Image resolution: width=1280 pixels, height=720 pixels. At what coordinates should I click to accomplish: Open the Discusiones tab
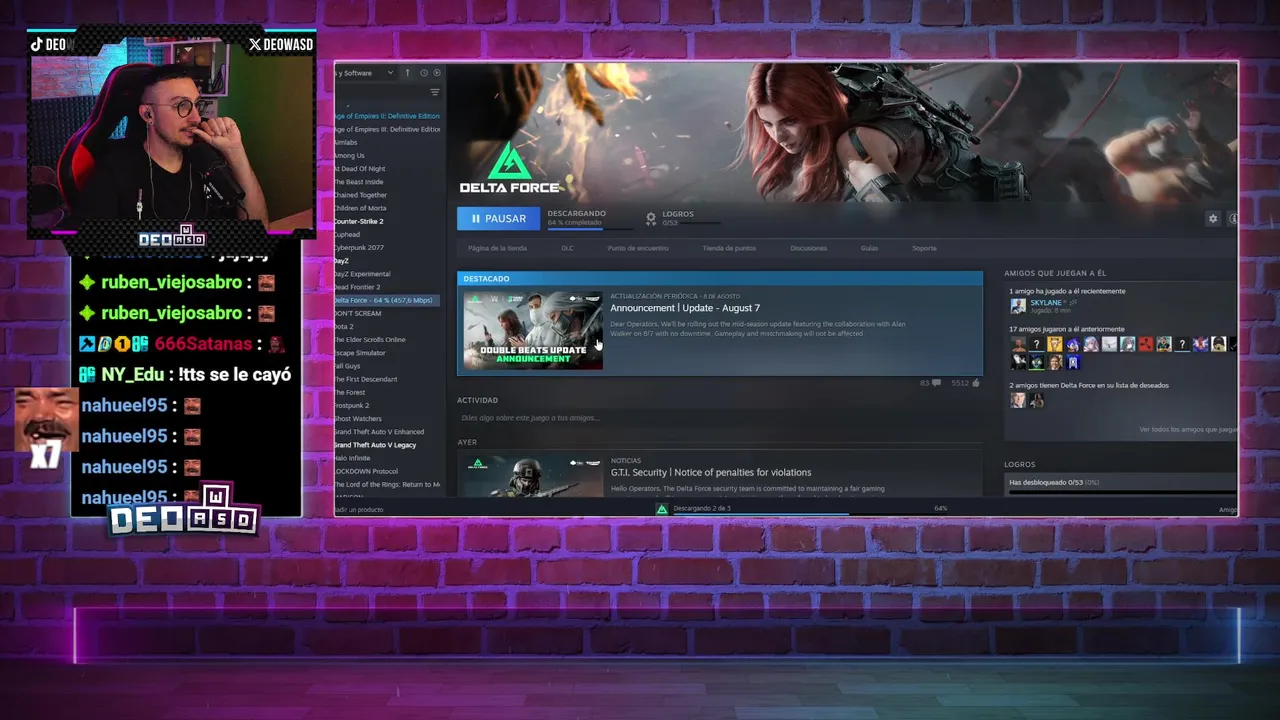pos(808,248)
